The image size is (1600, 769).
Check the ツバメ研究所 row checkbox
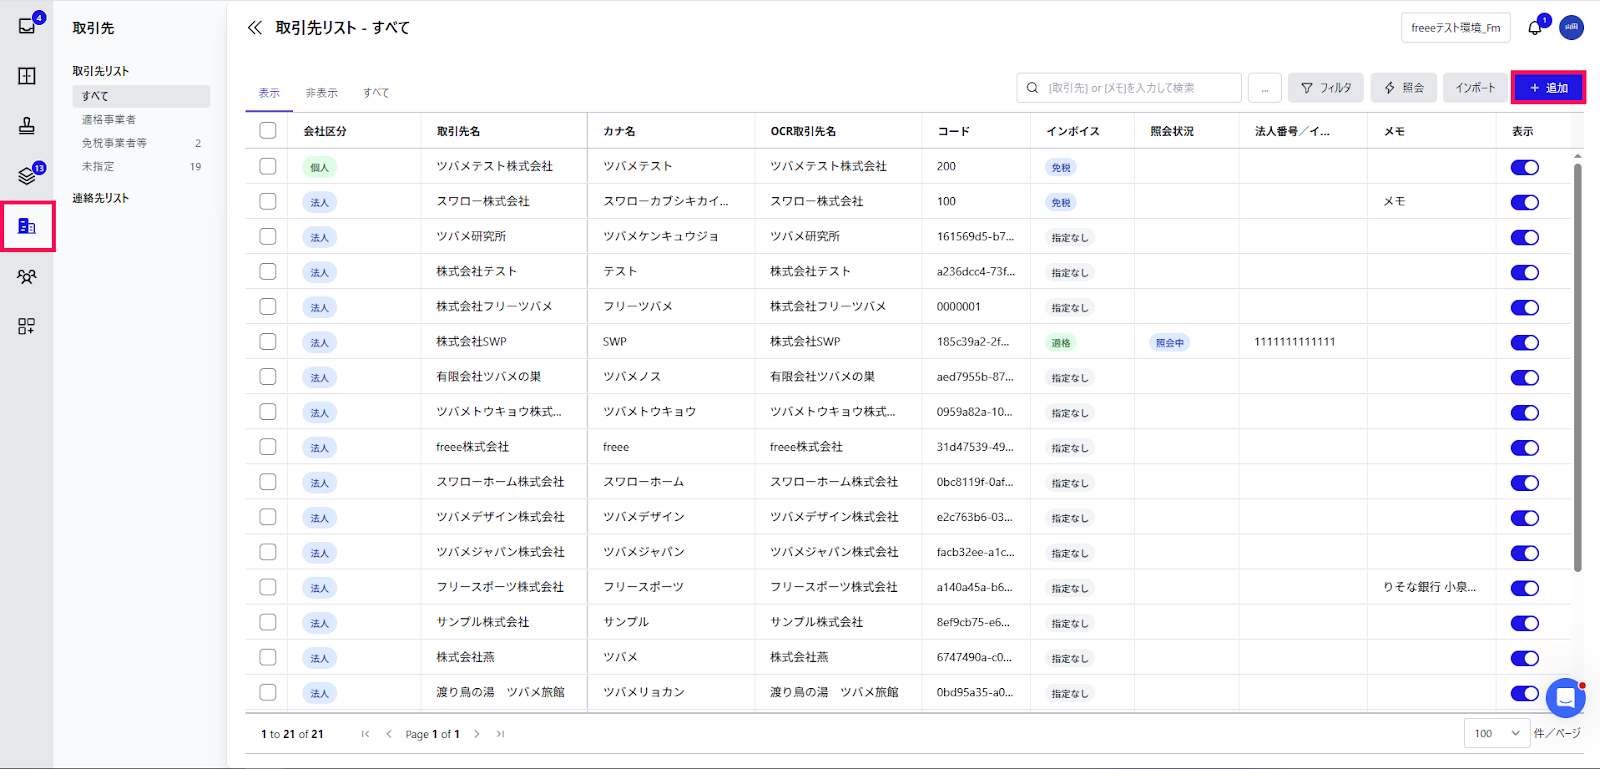click(x=267, y=236)
